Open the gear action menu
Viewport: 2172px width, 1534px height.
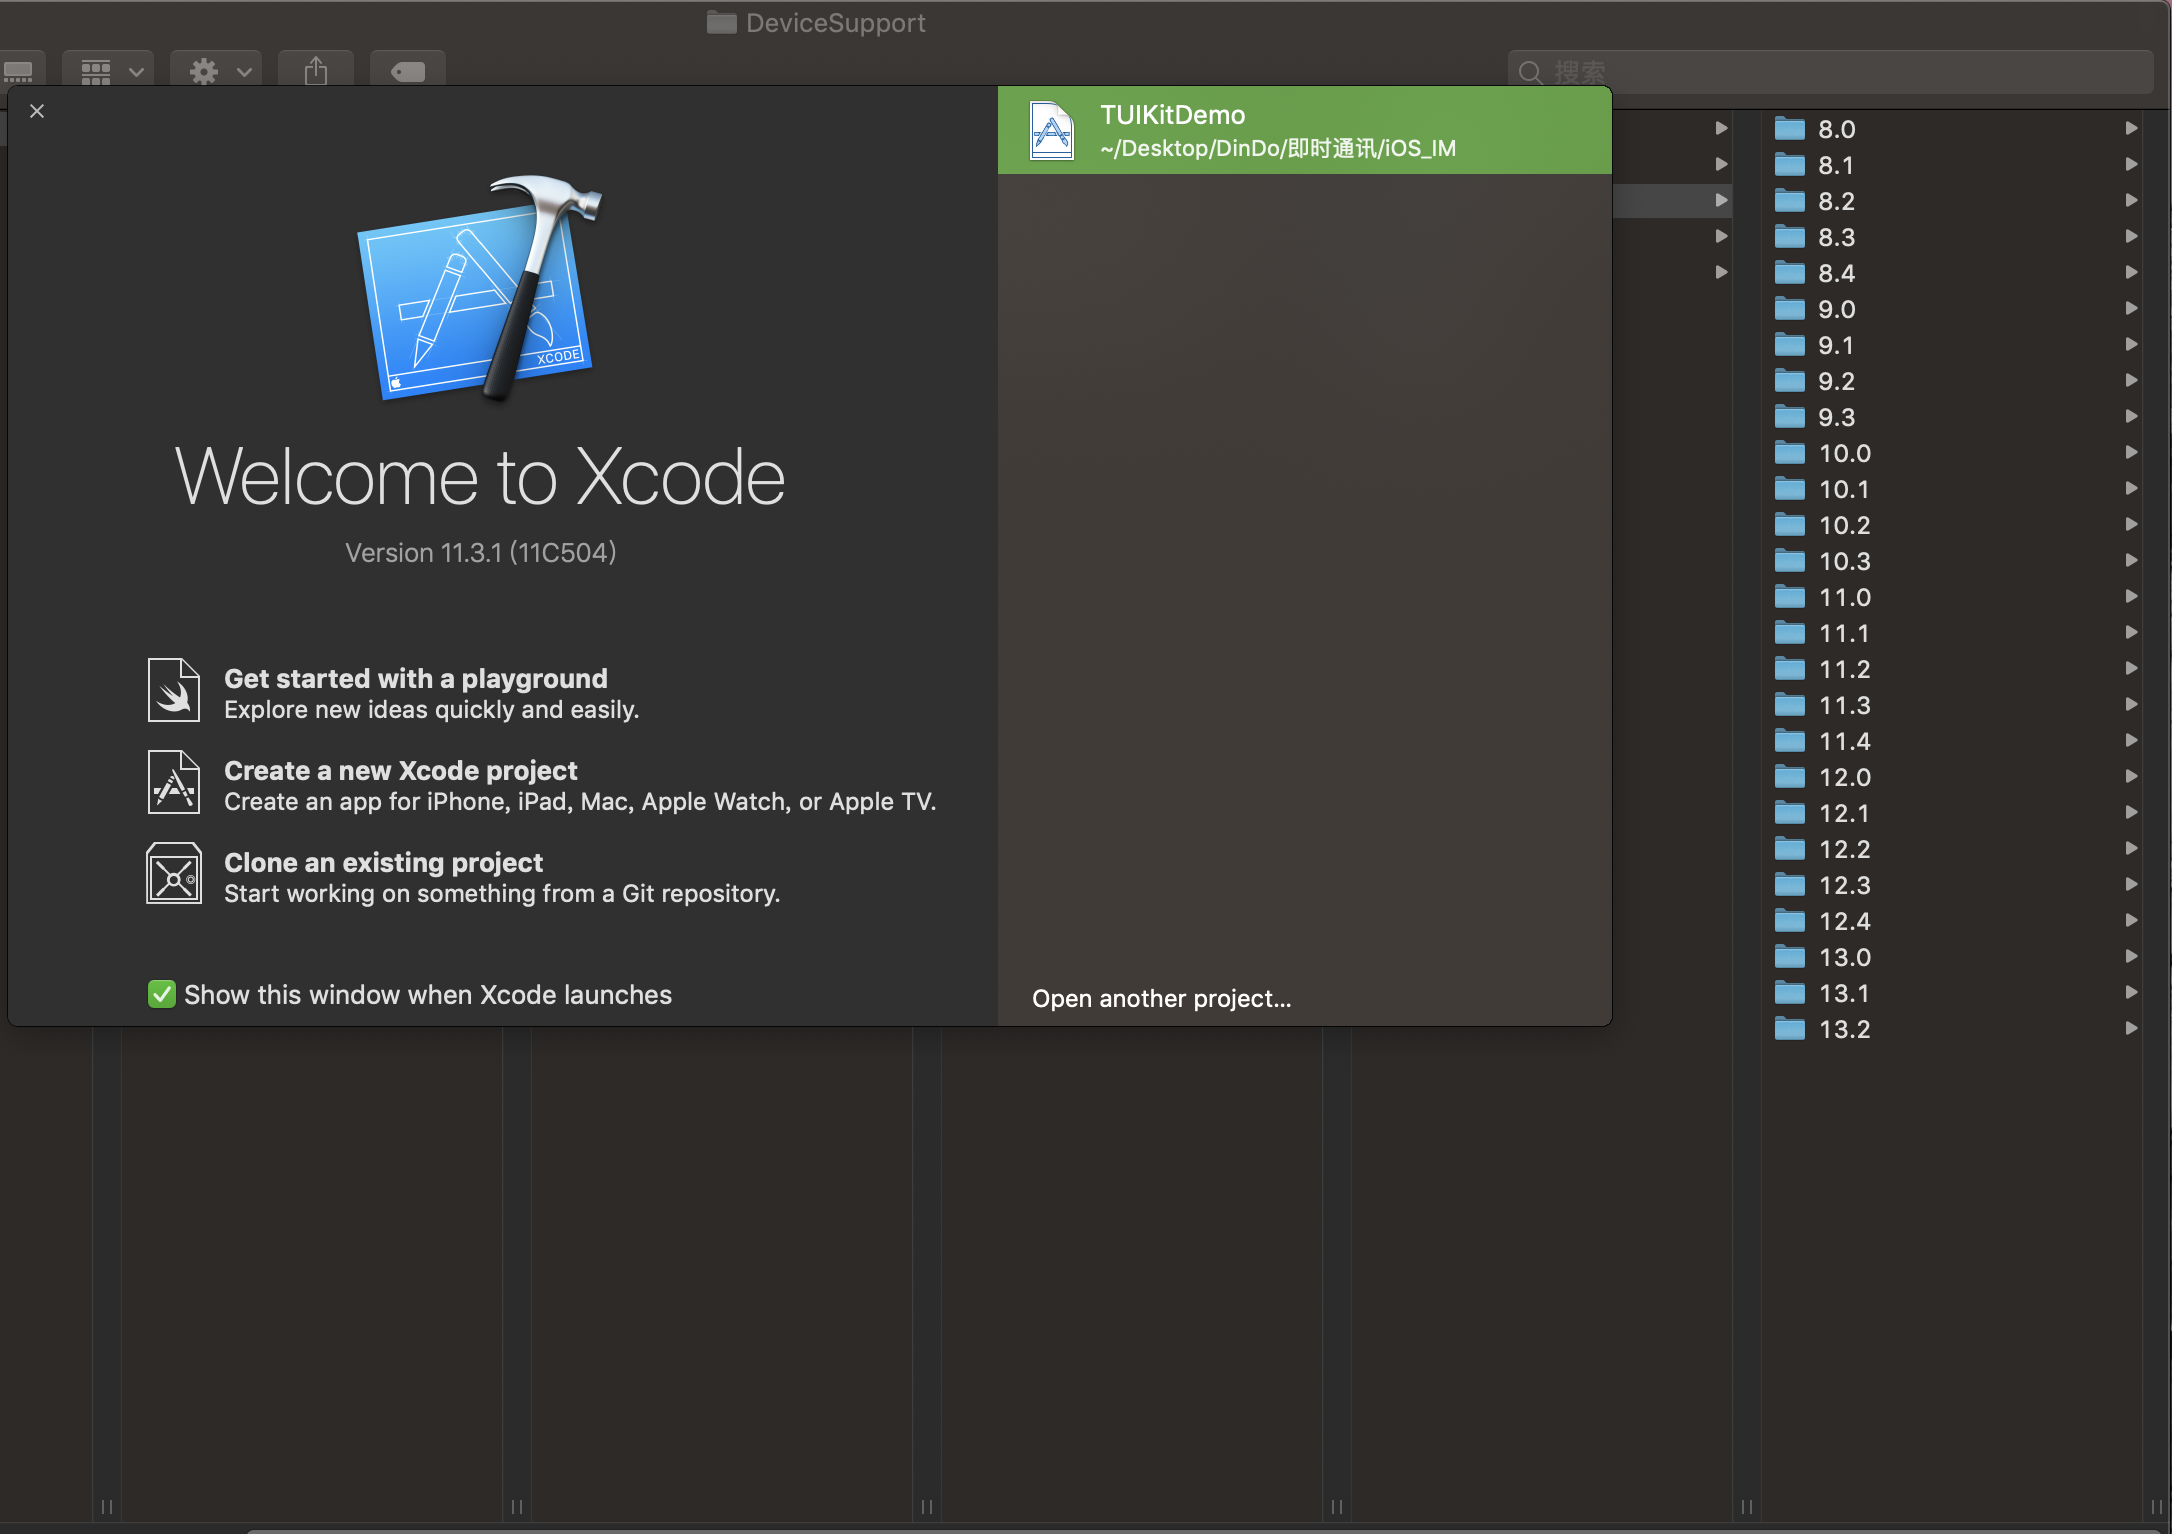(216, 71)
